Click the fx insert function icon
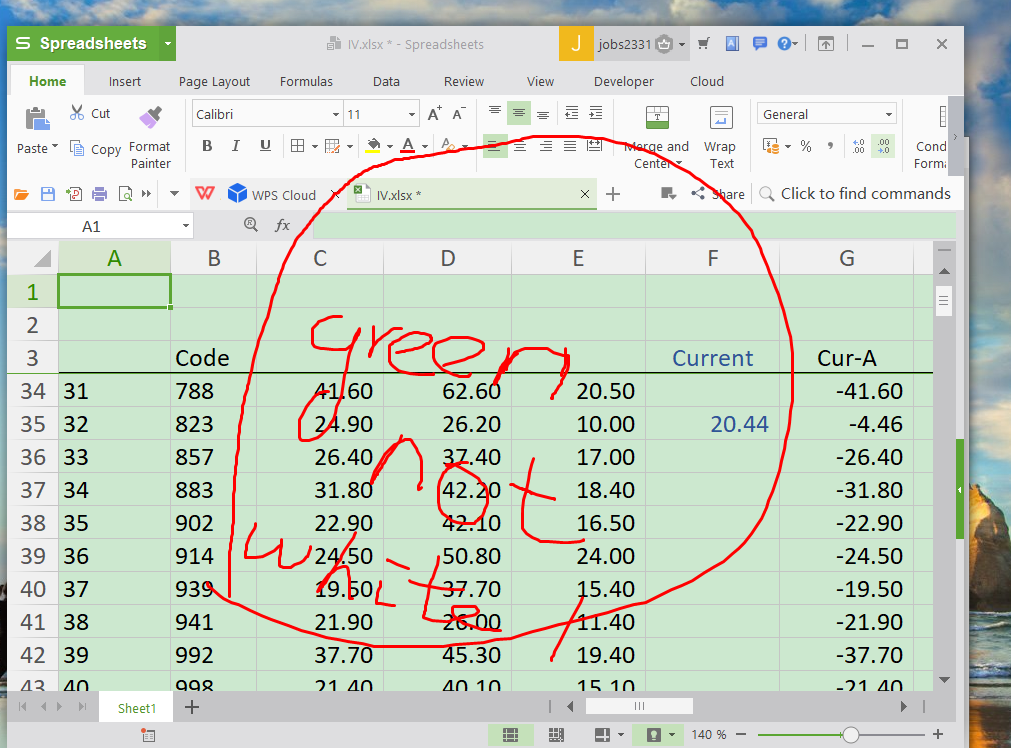This screenshot has height=748, width=1011. coord(283,225)
